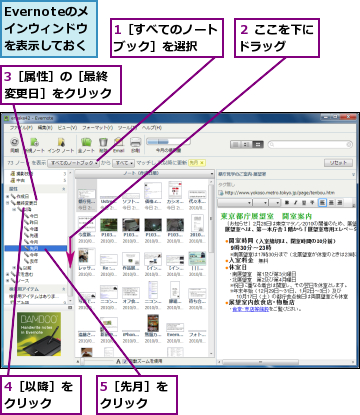Clear the search box with its X icon
Viewport: 360px width, 415px height.
(x=349, y=144)
